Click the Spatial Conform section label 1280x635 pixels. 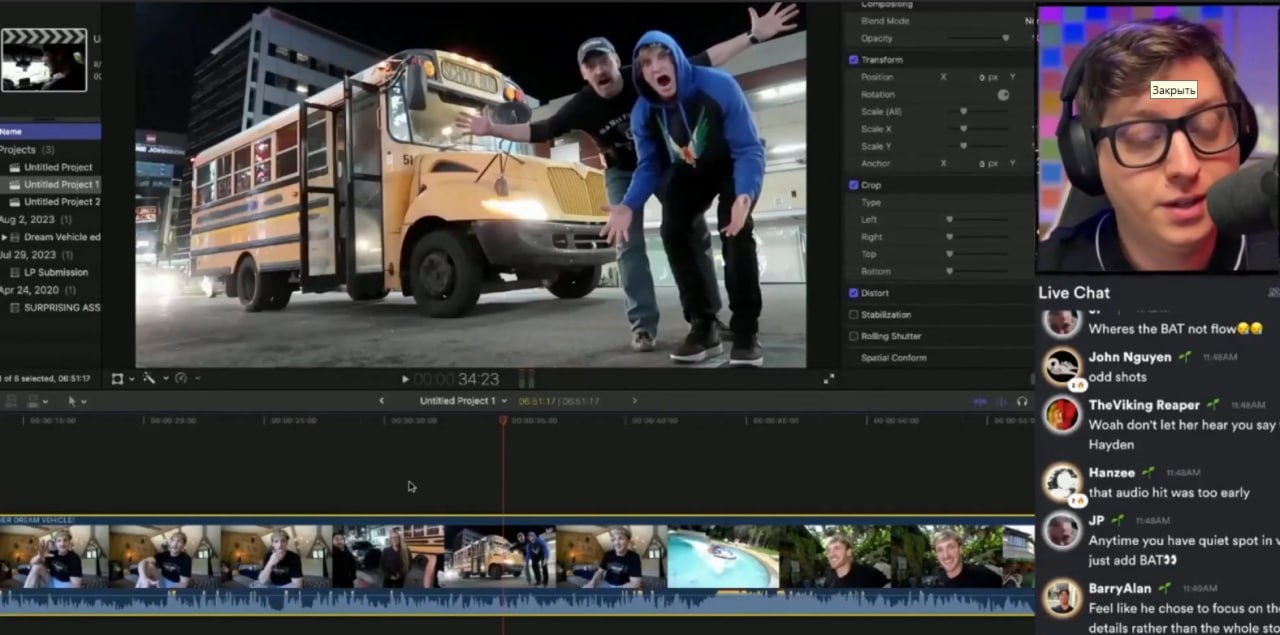coord(894,358)
